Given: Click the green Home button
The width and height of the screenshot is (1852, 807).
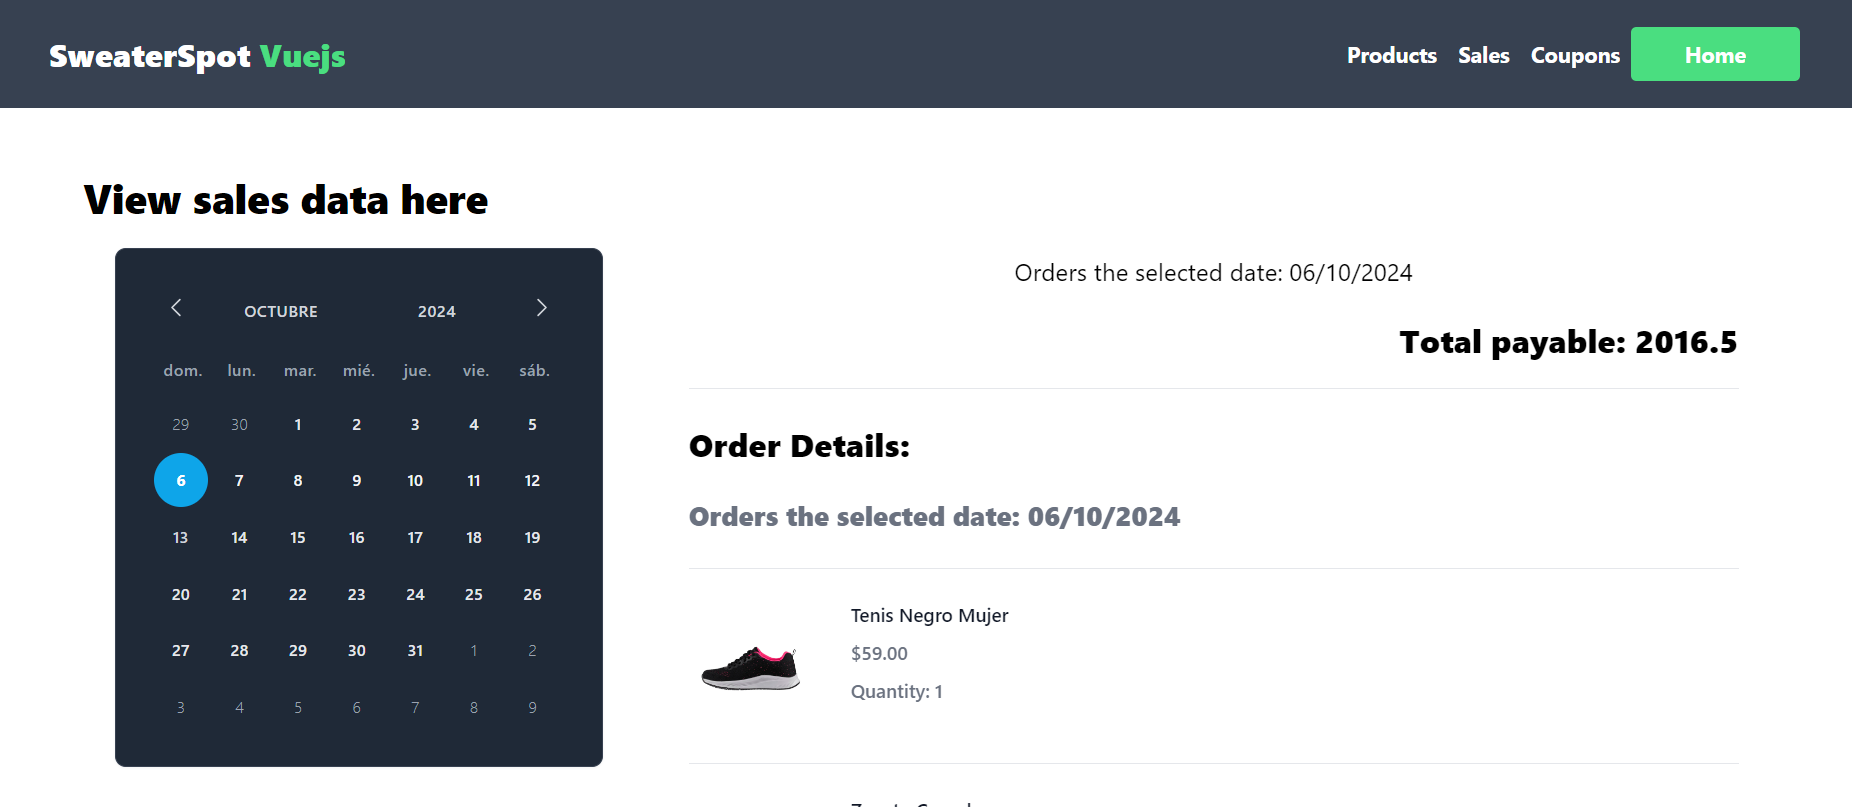Looking at the screenshot, I should click(x=1715, y=54).
